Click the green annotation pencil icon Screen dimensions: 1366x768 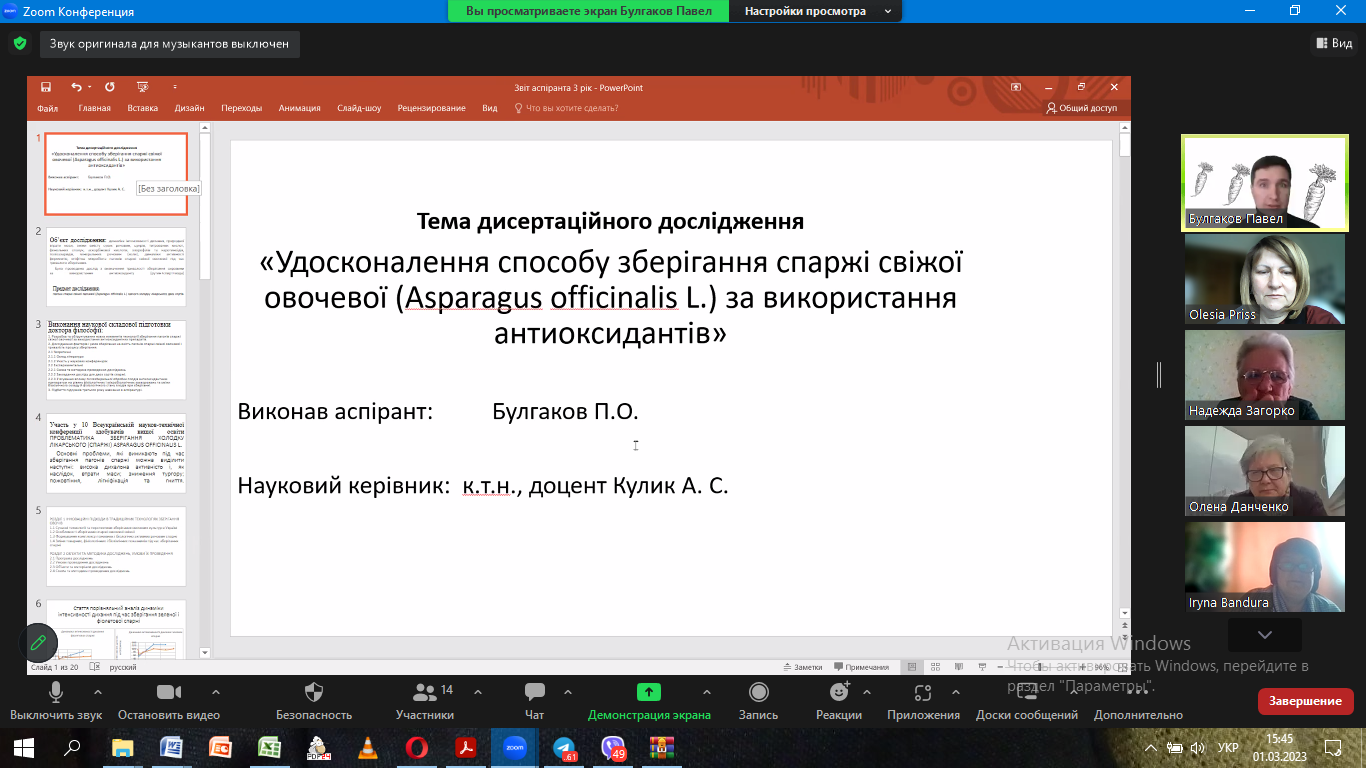point(38,641)
